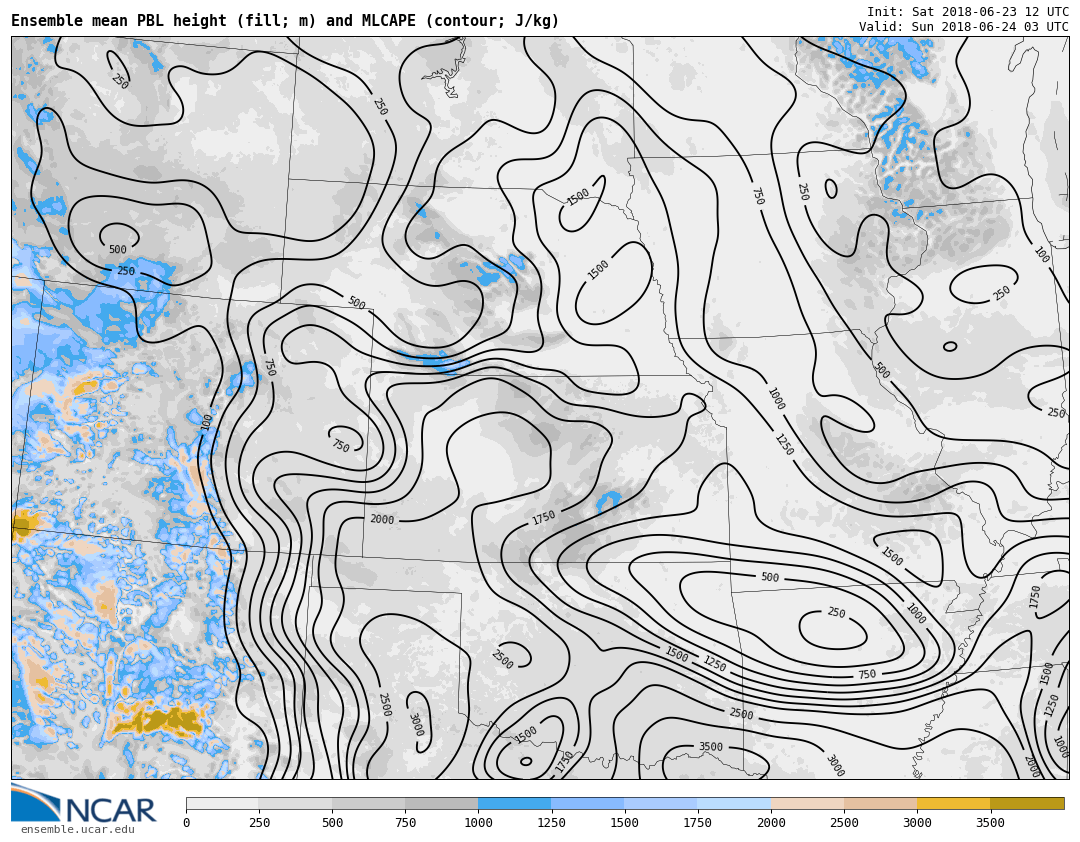Click the NCAR logo
Image resolution: width=1080 pixels, height=842 pixels.
coord(85,808)
